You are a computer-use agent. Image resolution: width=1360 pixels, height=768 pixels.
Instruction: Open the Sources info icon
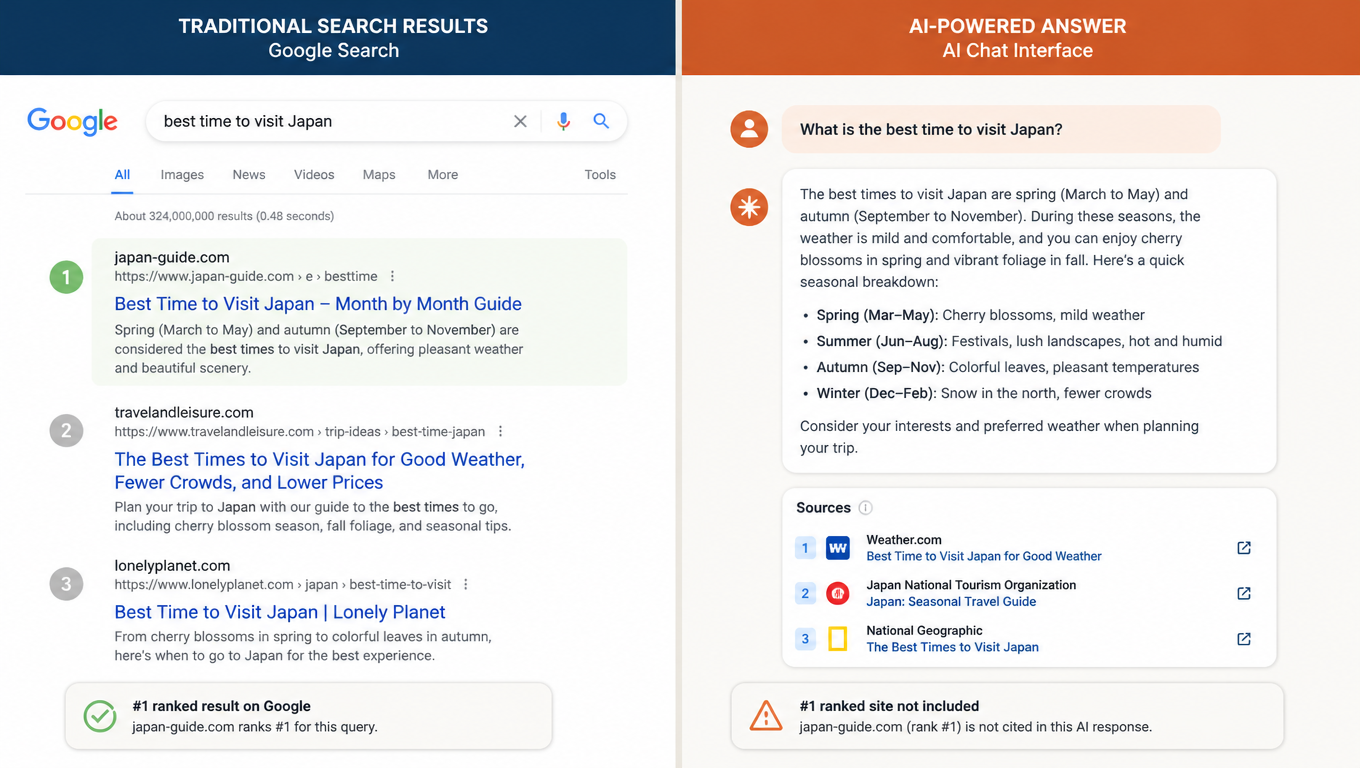(866, 508)
